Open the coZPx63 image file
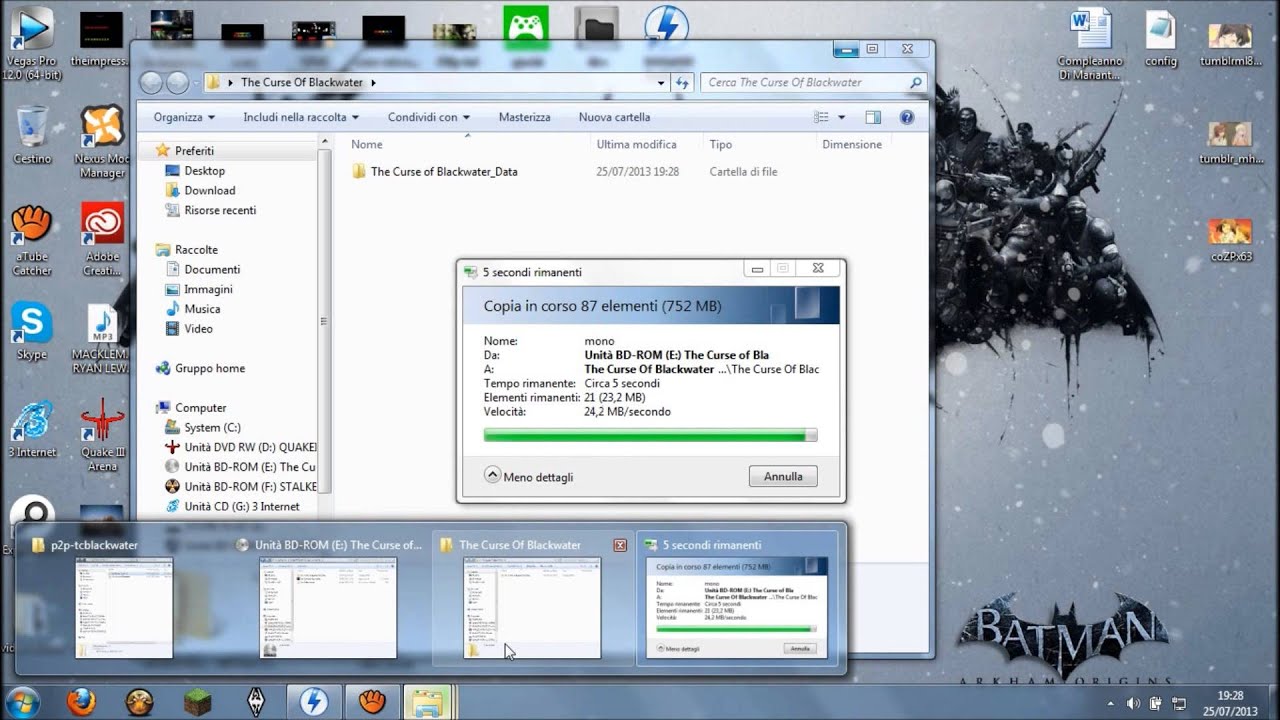Viewport: 1280px width, 720px height. point(1231,240)
